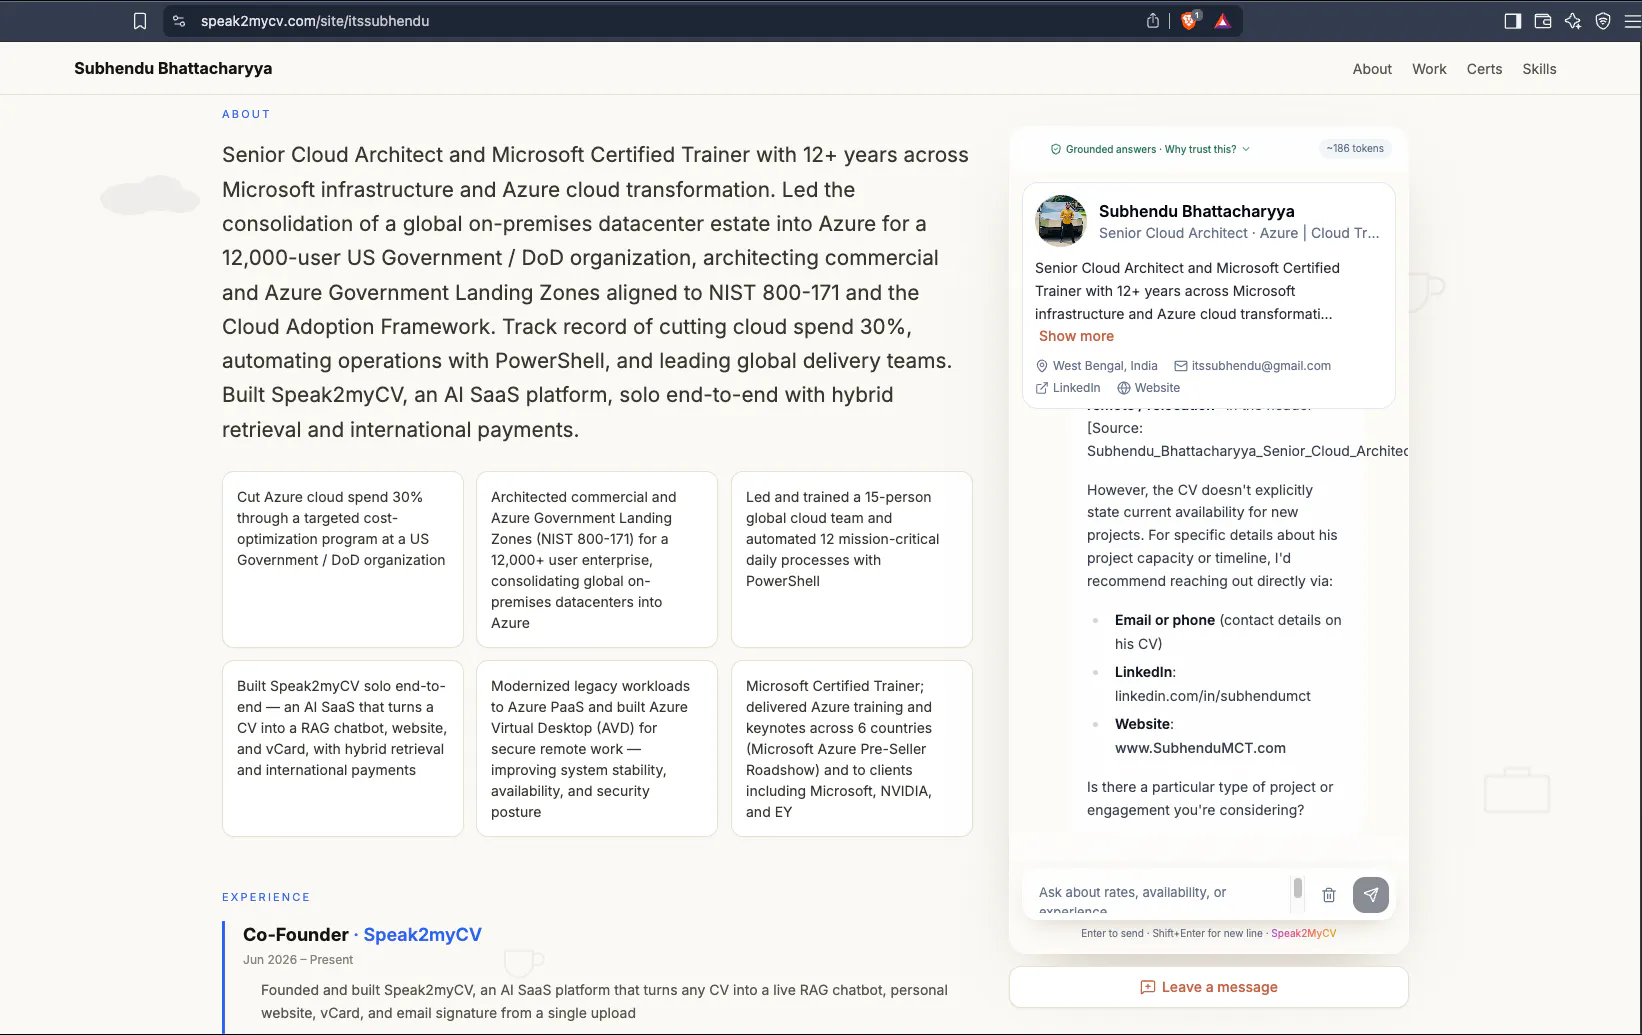Click the ~186 tokens badge
This screenshot has height=1035, width=1642.
tap(1355, 148)
